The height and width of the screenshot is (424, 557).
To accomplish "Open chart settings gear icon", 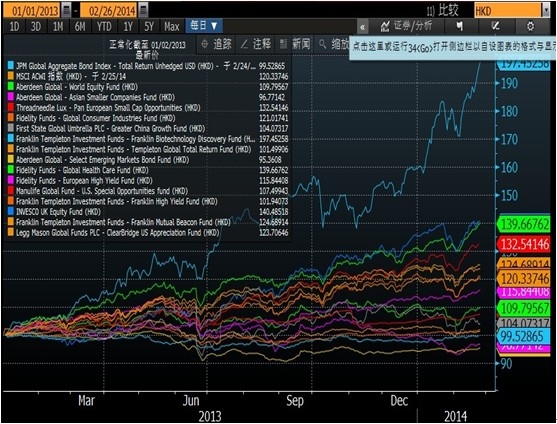I will (530, 26).
